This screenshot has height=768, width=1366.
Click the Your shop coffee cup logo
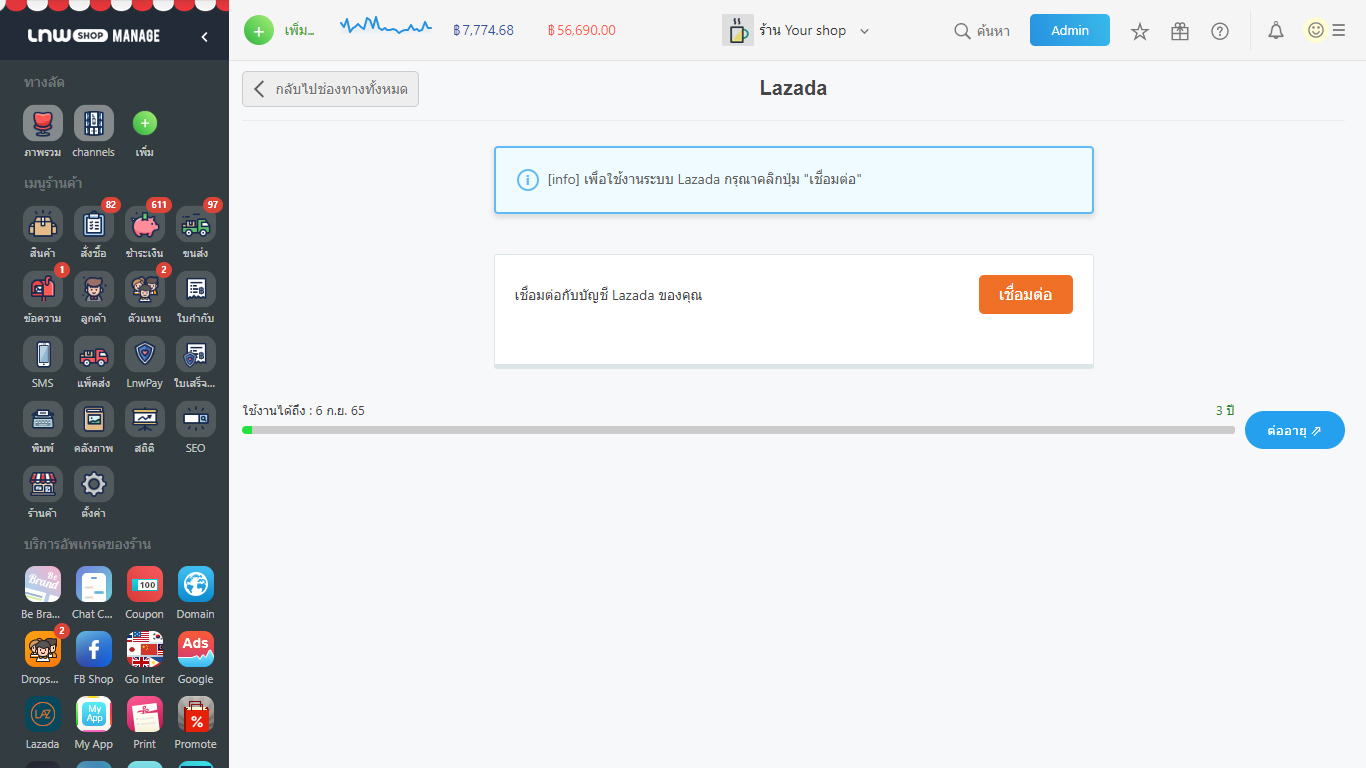[738, 30]
